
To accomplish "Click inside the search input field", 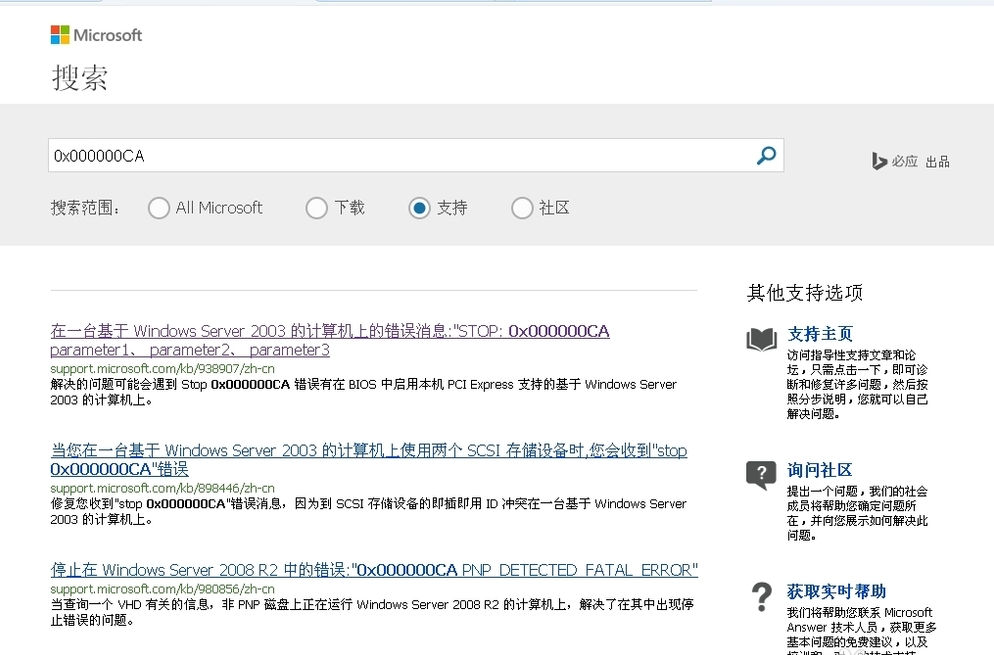I will pos(400,155).
